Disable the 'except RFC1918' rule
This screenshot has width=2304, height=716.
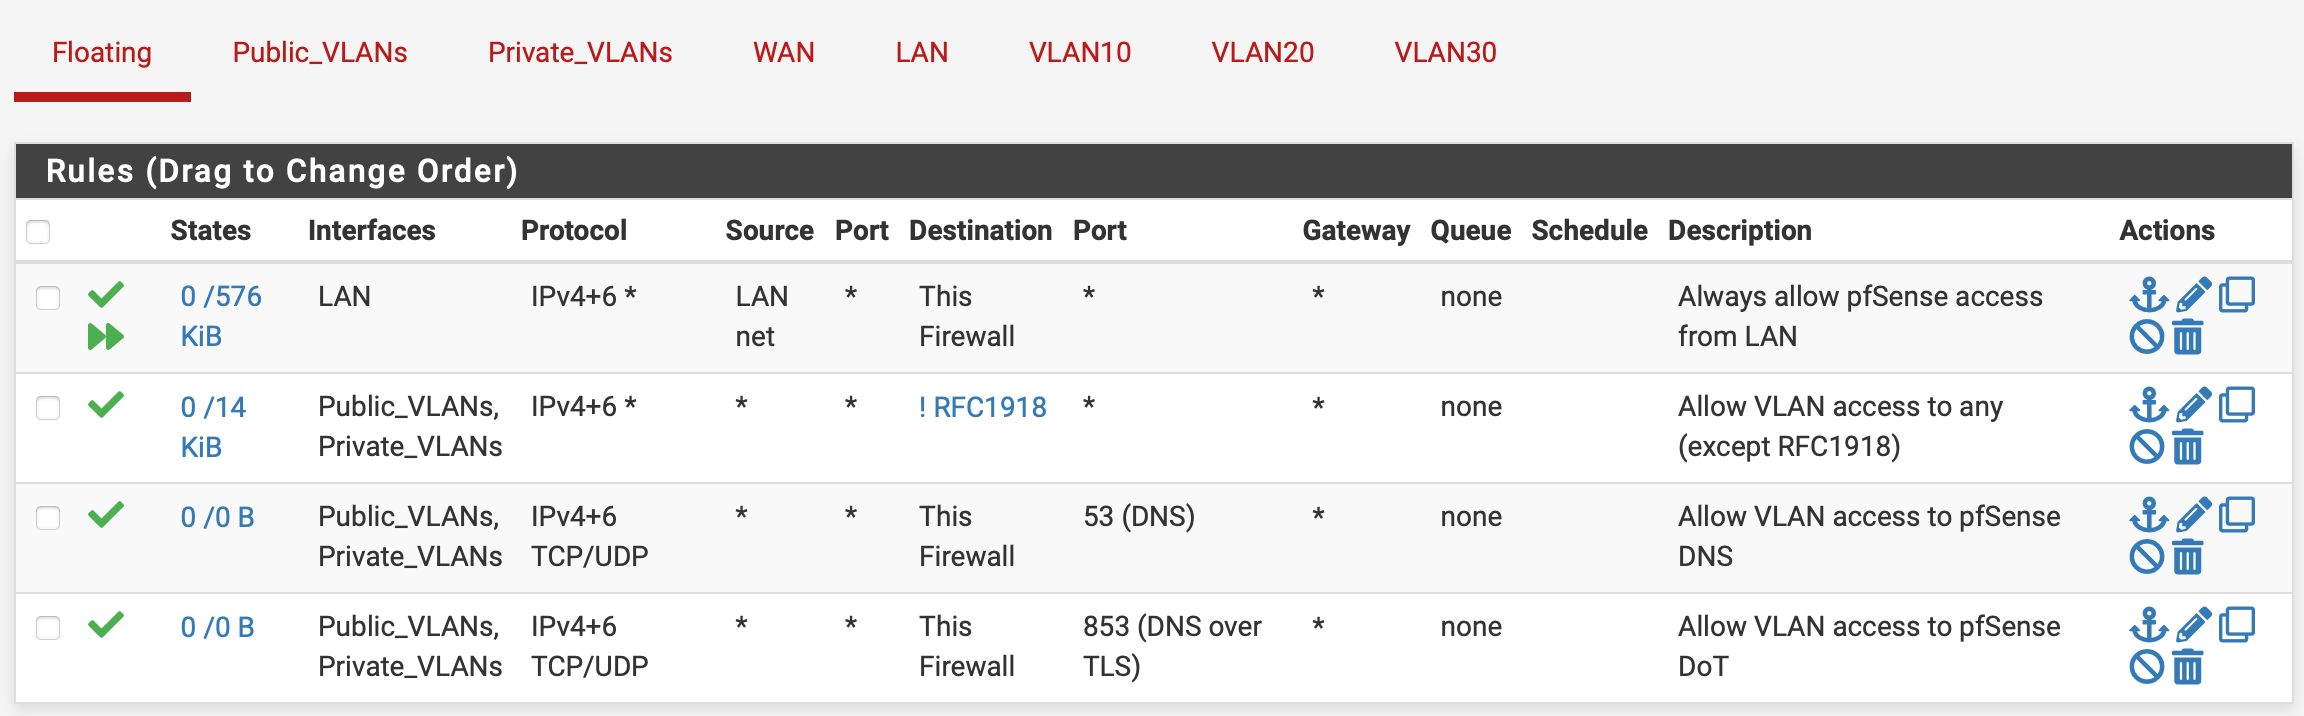2147,447
